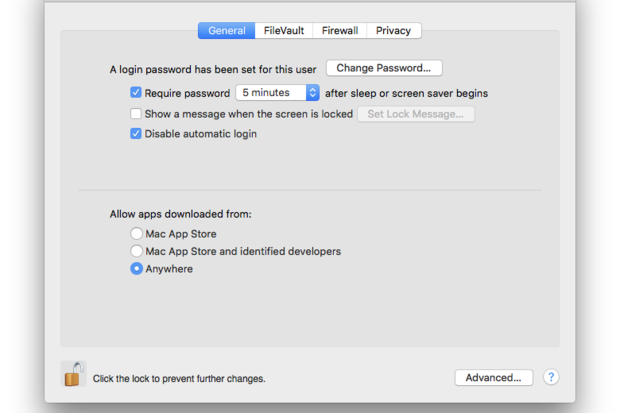Image resolution: width=620 pixels, height=413 pixels.
Task: Toggle the Disable automatic login checkbox
Action: point(136,134)
